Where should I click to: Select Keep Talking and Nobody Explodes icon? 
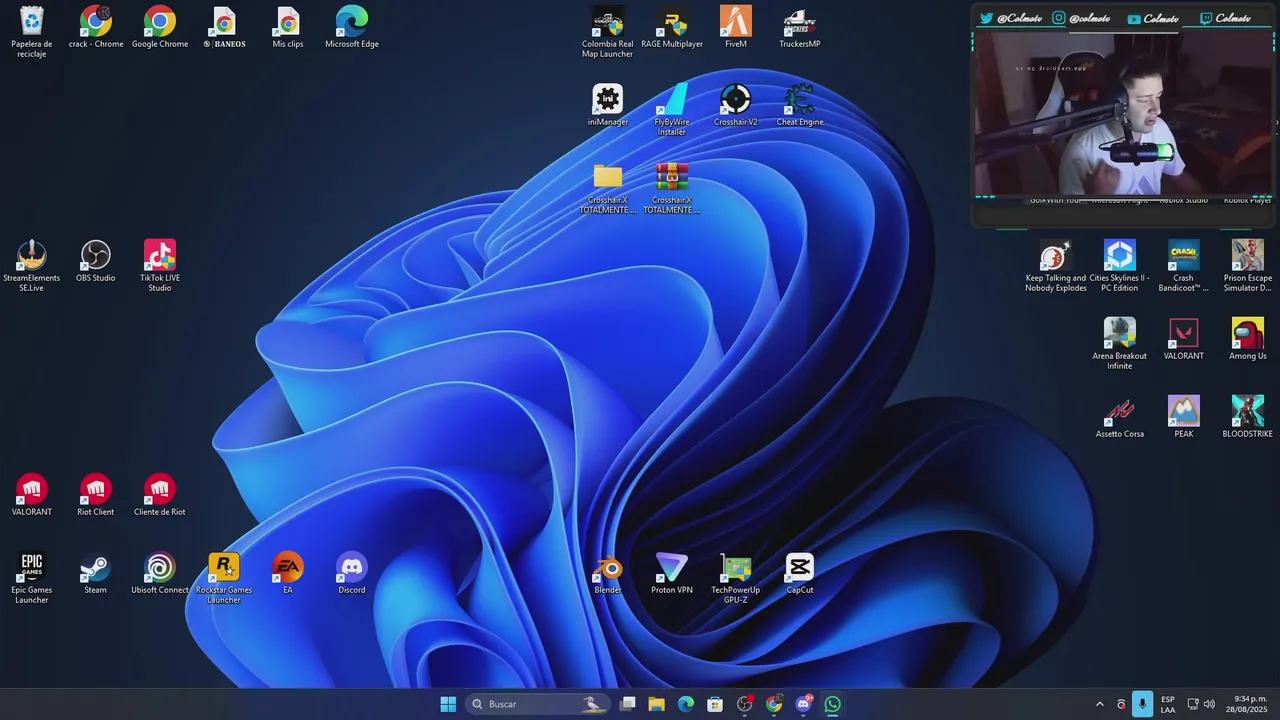pyautogui.click(x=1056, y=265)
